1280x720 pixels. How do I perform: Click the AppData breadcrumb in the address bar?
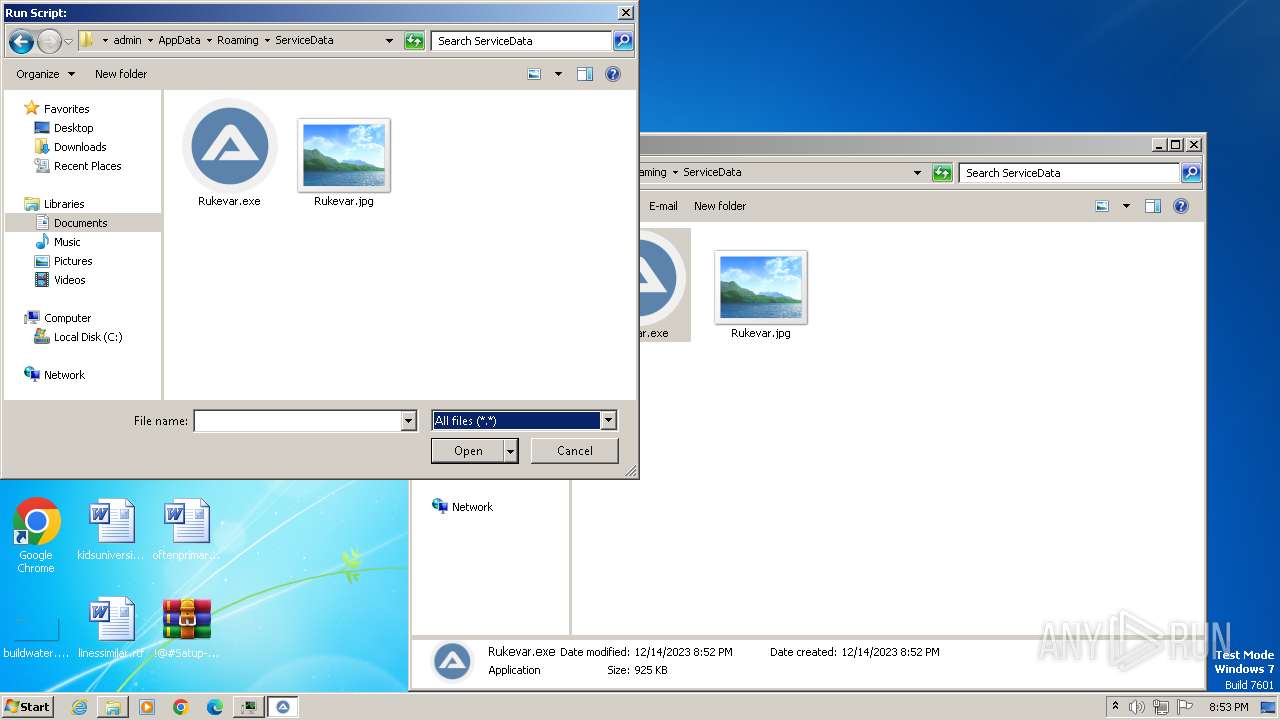179,41
